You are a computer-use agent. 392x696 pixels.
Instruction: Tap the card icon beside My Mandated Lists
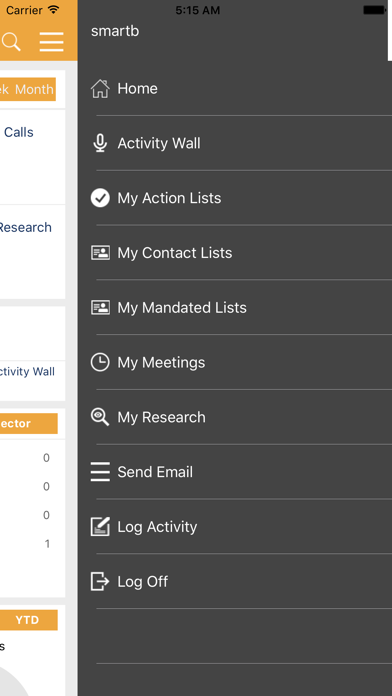100,307
